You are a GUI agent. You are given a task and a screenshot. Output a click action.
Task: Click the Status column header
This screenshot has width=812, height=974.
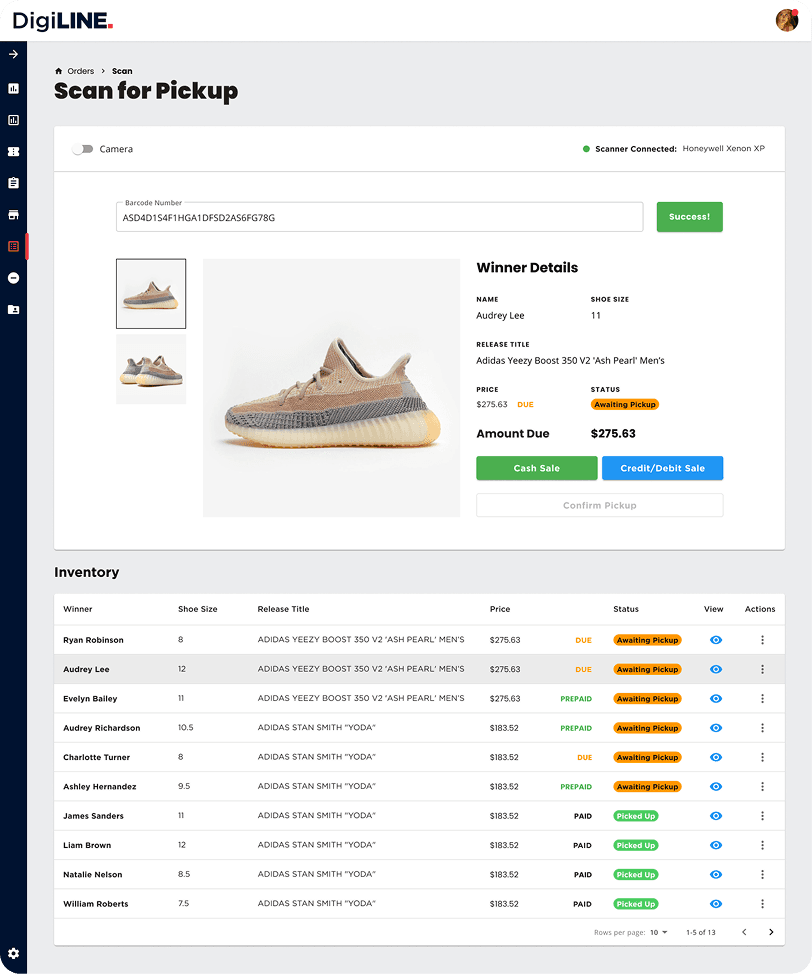tap(626, 609)
